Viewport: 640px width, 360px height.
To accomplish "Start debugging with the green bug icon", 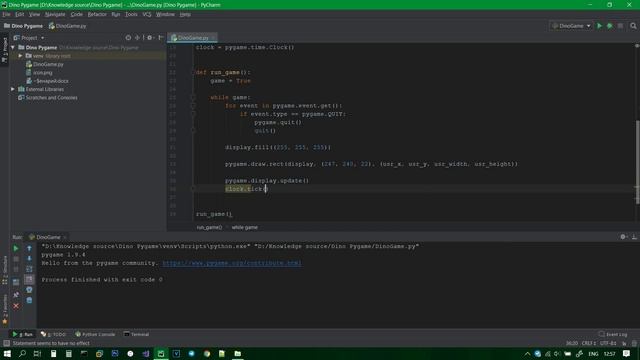I will (x=609, y=26).
